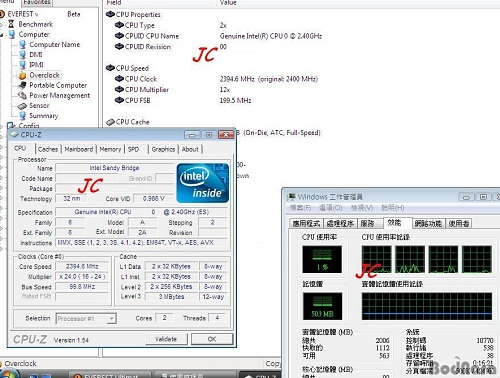500x378 pixels.
Task: Click the chip icon beside CPU Type
Action: point(119,25)
